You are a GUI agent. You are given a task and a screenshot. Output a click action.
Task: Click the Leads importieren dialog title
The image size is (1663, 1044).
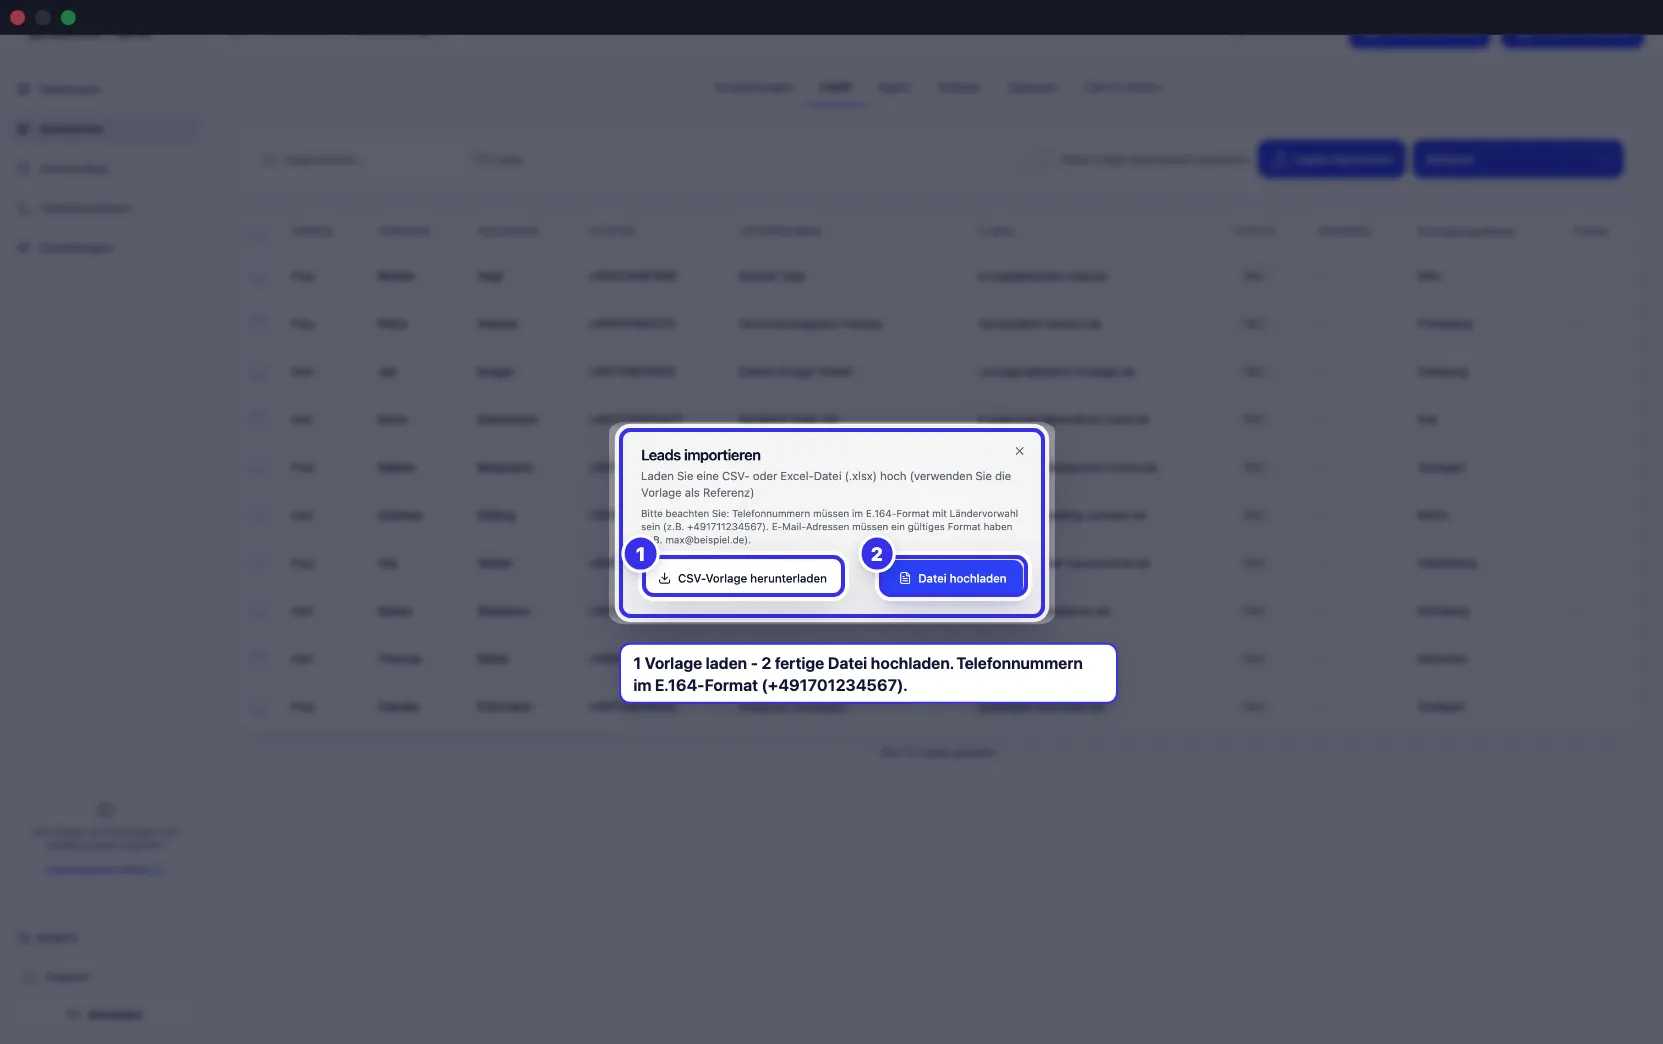tap(700, 455)
